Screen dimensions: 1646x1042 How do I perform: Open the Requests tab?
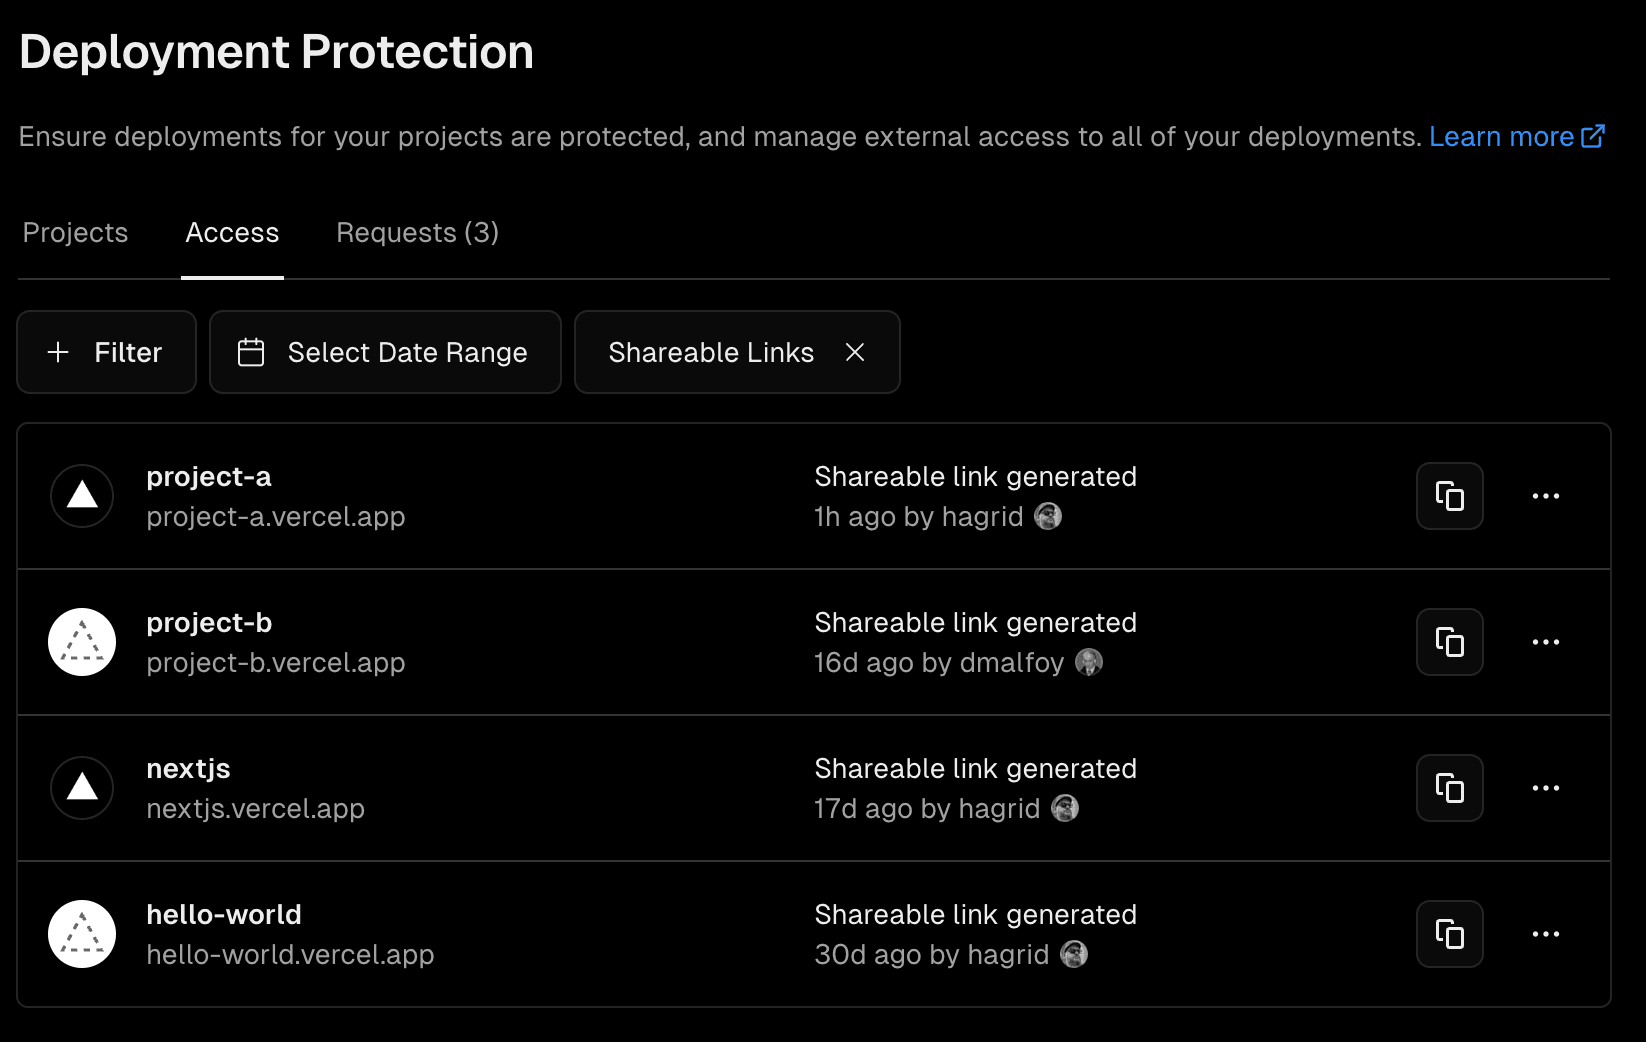point(417,233)
